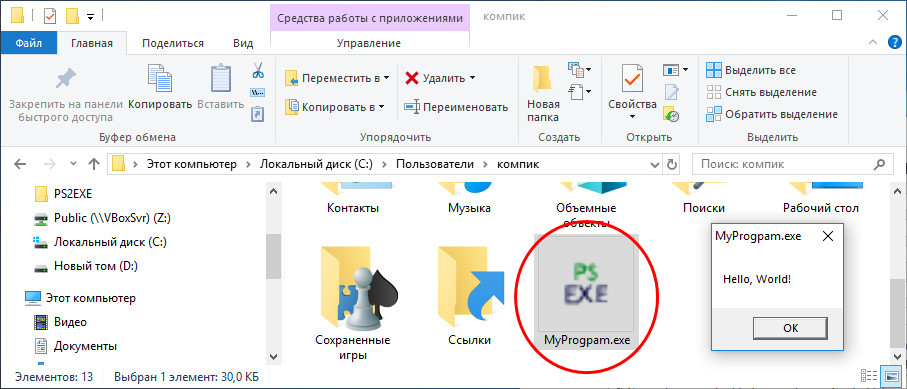907x389 pixels.
Task: Open the Управление tab
Action: (369, 43)
